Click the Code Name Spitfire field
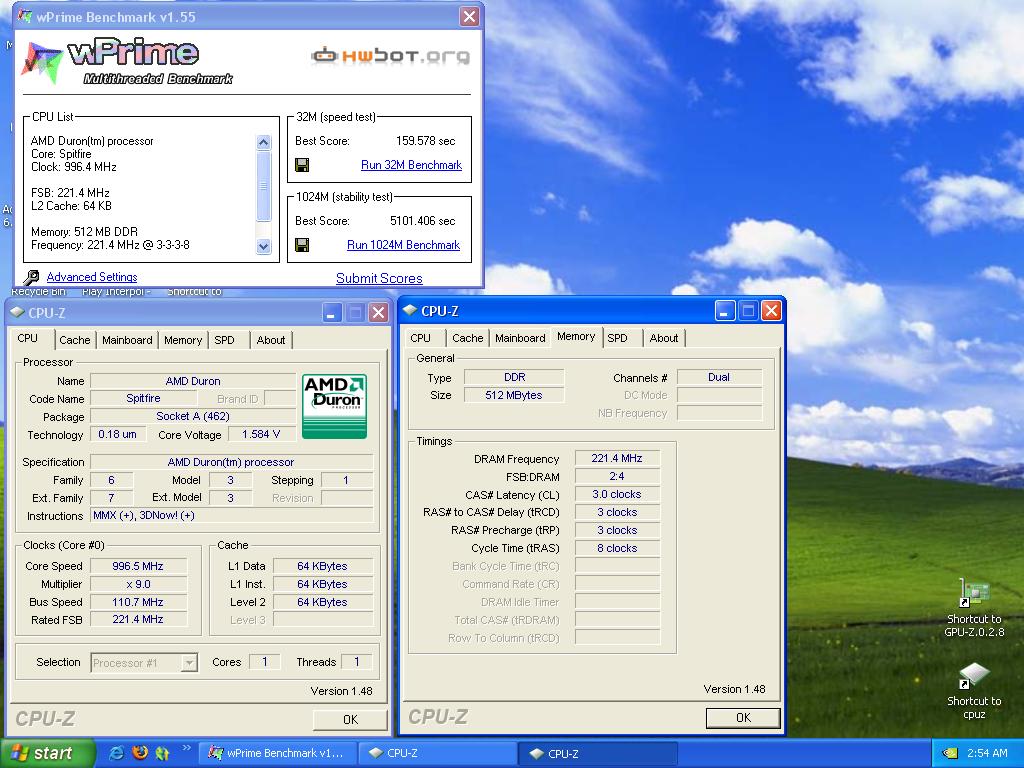The image size is (1024, 768). [144, 398]
